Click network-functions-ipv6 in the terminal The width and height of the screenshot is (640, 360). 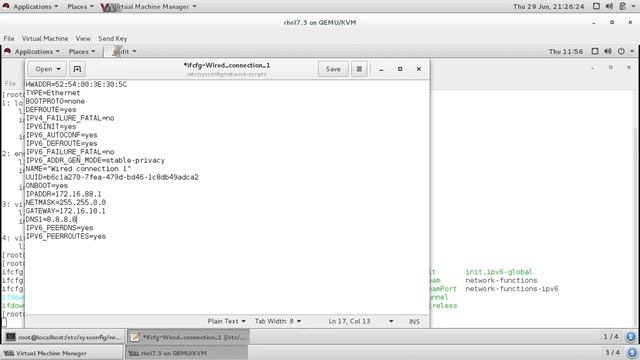512,289
